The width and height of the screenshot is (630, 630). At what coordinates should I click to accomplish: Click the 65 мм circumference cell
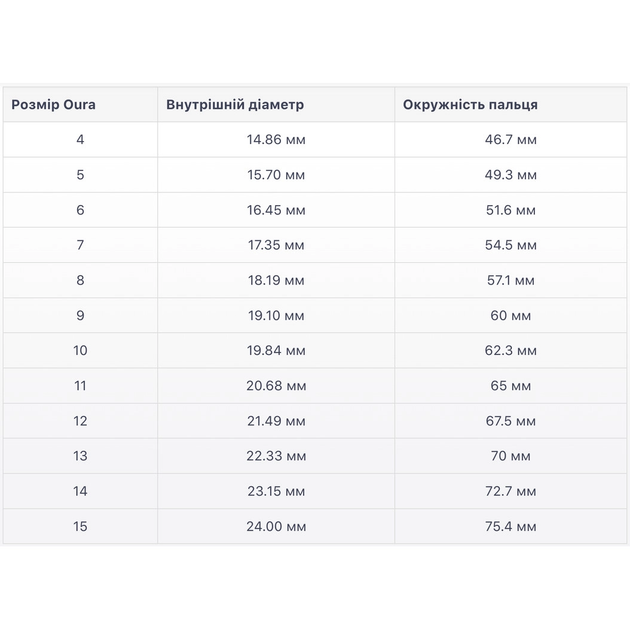click(511, 386)
